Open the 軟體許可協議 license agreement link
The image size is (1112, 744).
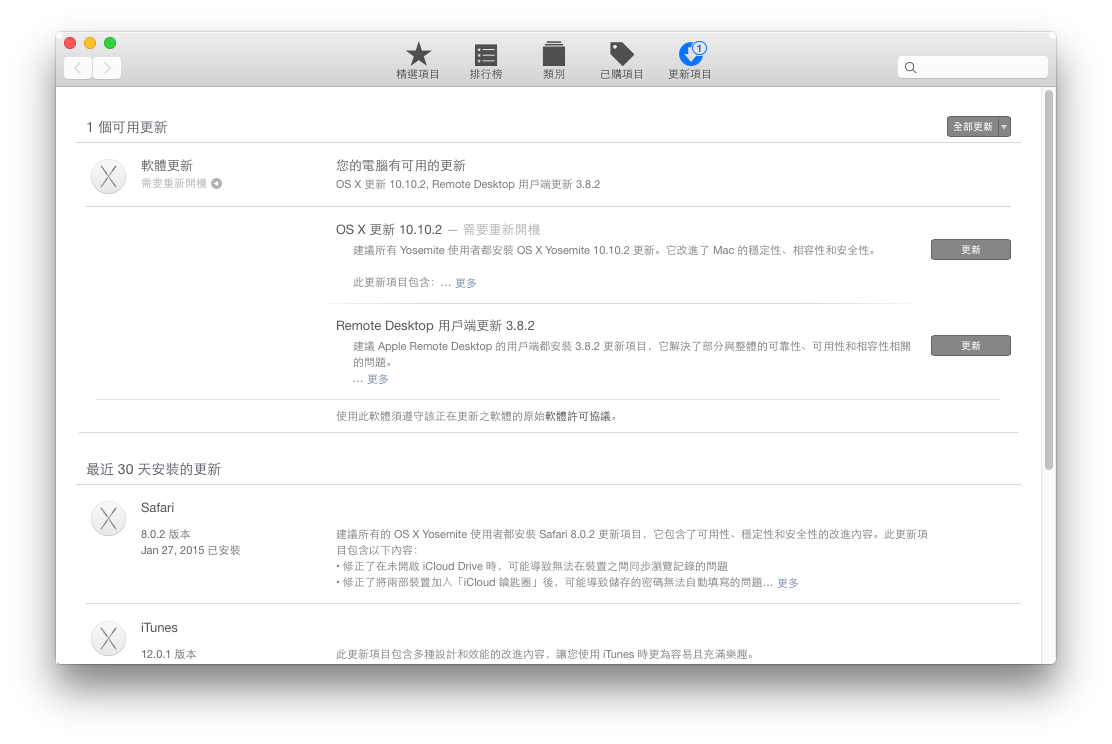(x=578, y=416)
